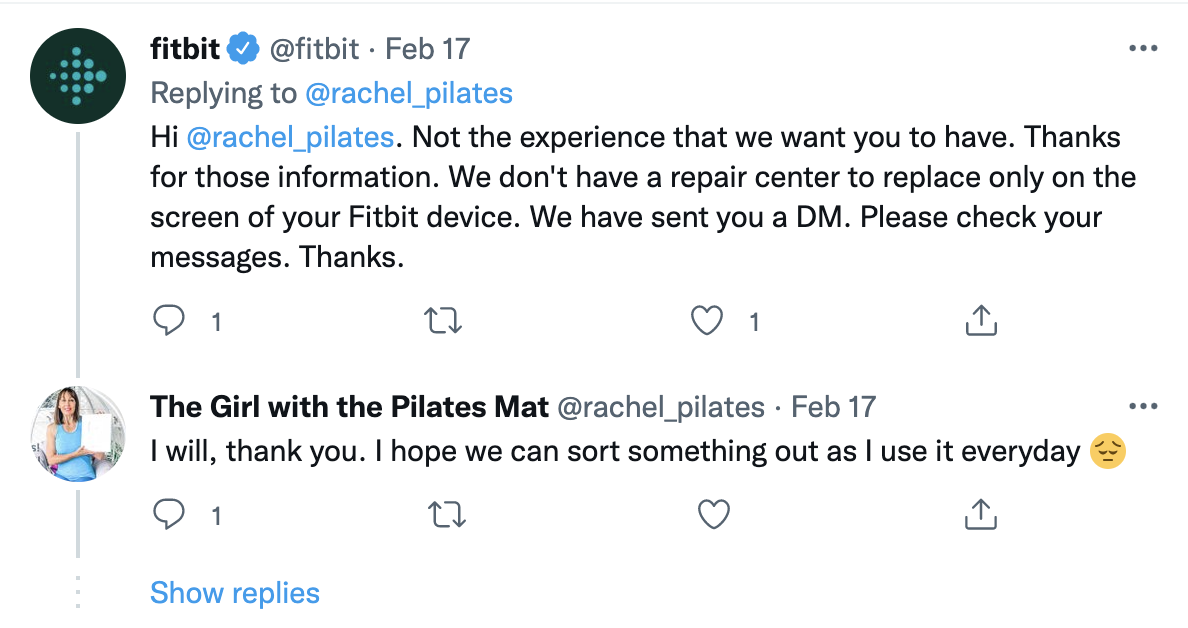This screenshot has width=1188, height=628.
Task: Reply to rachel_pilates' tweet
Action: (170, 514)
